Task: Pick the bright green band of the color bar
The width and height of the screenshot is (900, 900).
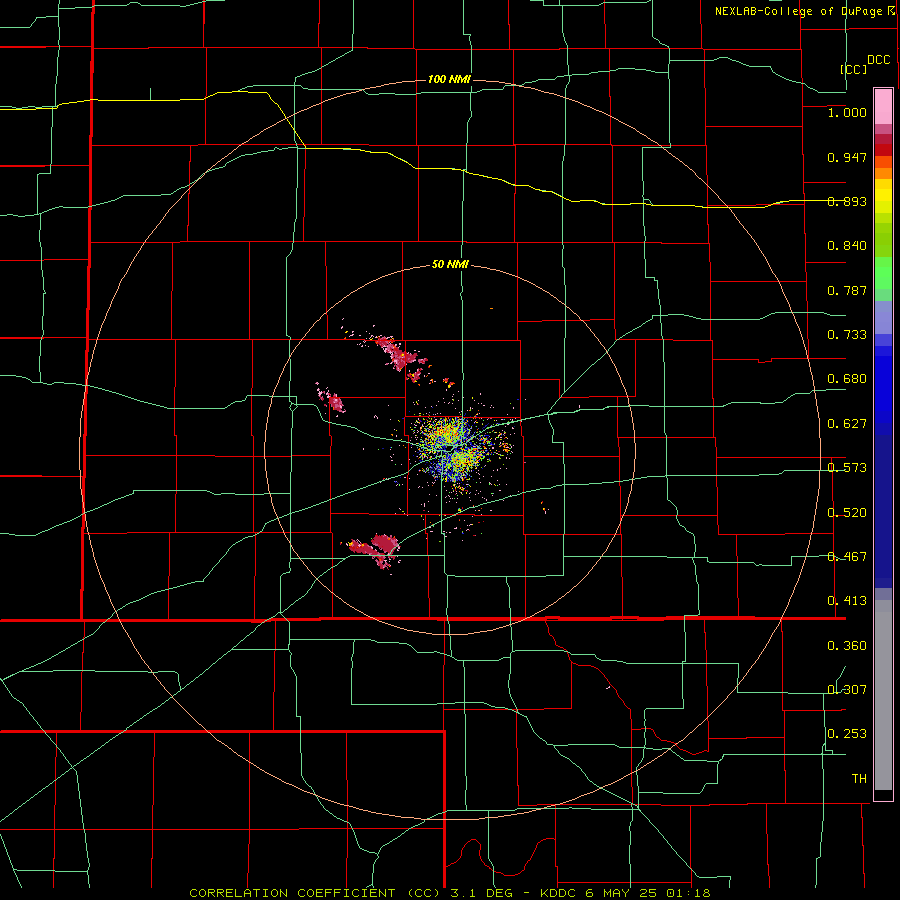Action: tap(883, 273)
